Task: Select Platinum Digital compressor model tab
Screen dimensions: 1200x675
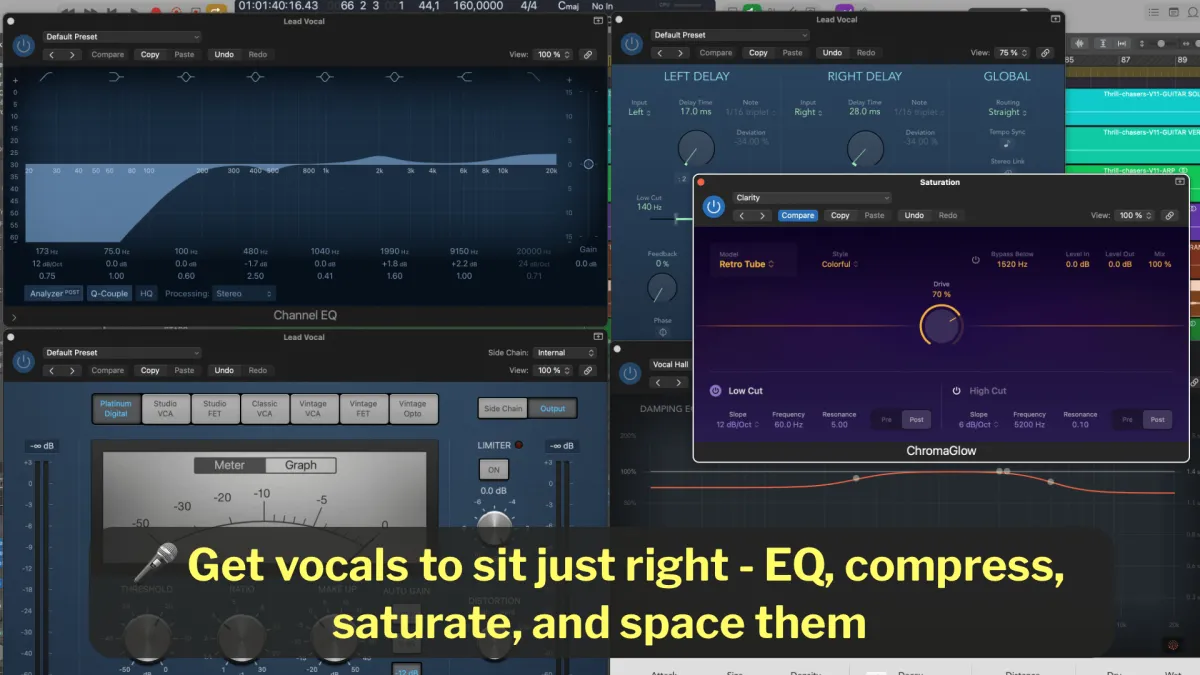Action: (x=116, y=408)
